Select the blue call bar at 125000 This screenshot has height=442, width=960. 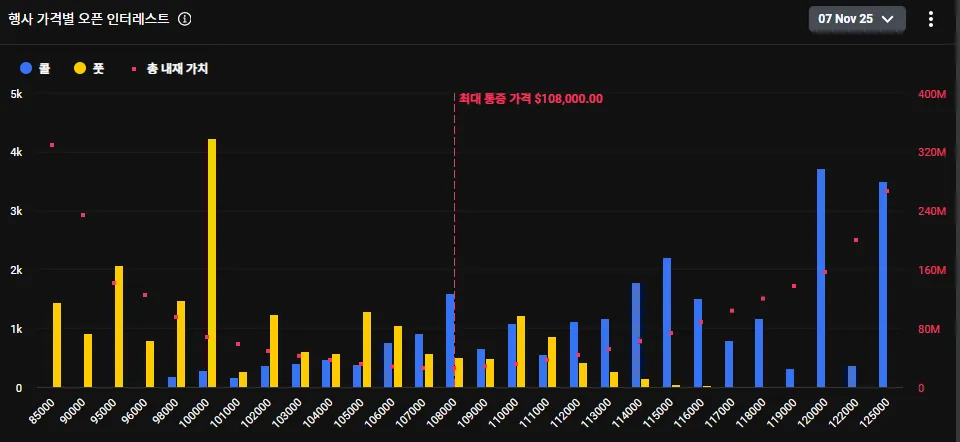[x=883, y=285]
